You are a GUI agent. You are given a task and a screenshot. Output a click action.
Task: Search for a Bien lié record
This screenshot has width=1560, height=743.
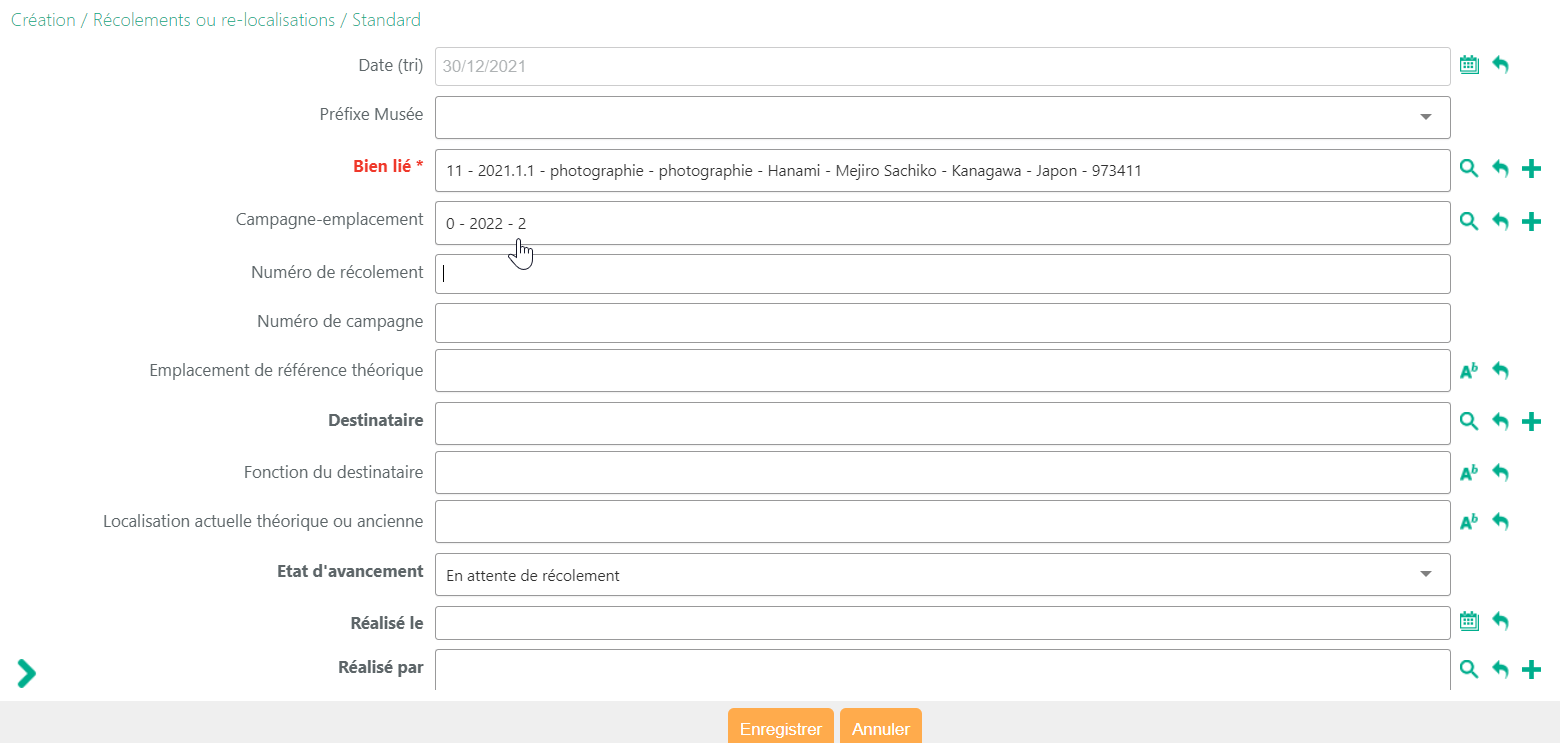[x=1468, y=169]
